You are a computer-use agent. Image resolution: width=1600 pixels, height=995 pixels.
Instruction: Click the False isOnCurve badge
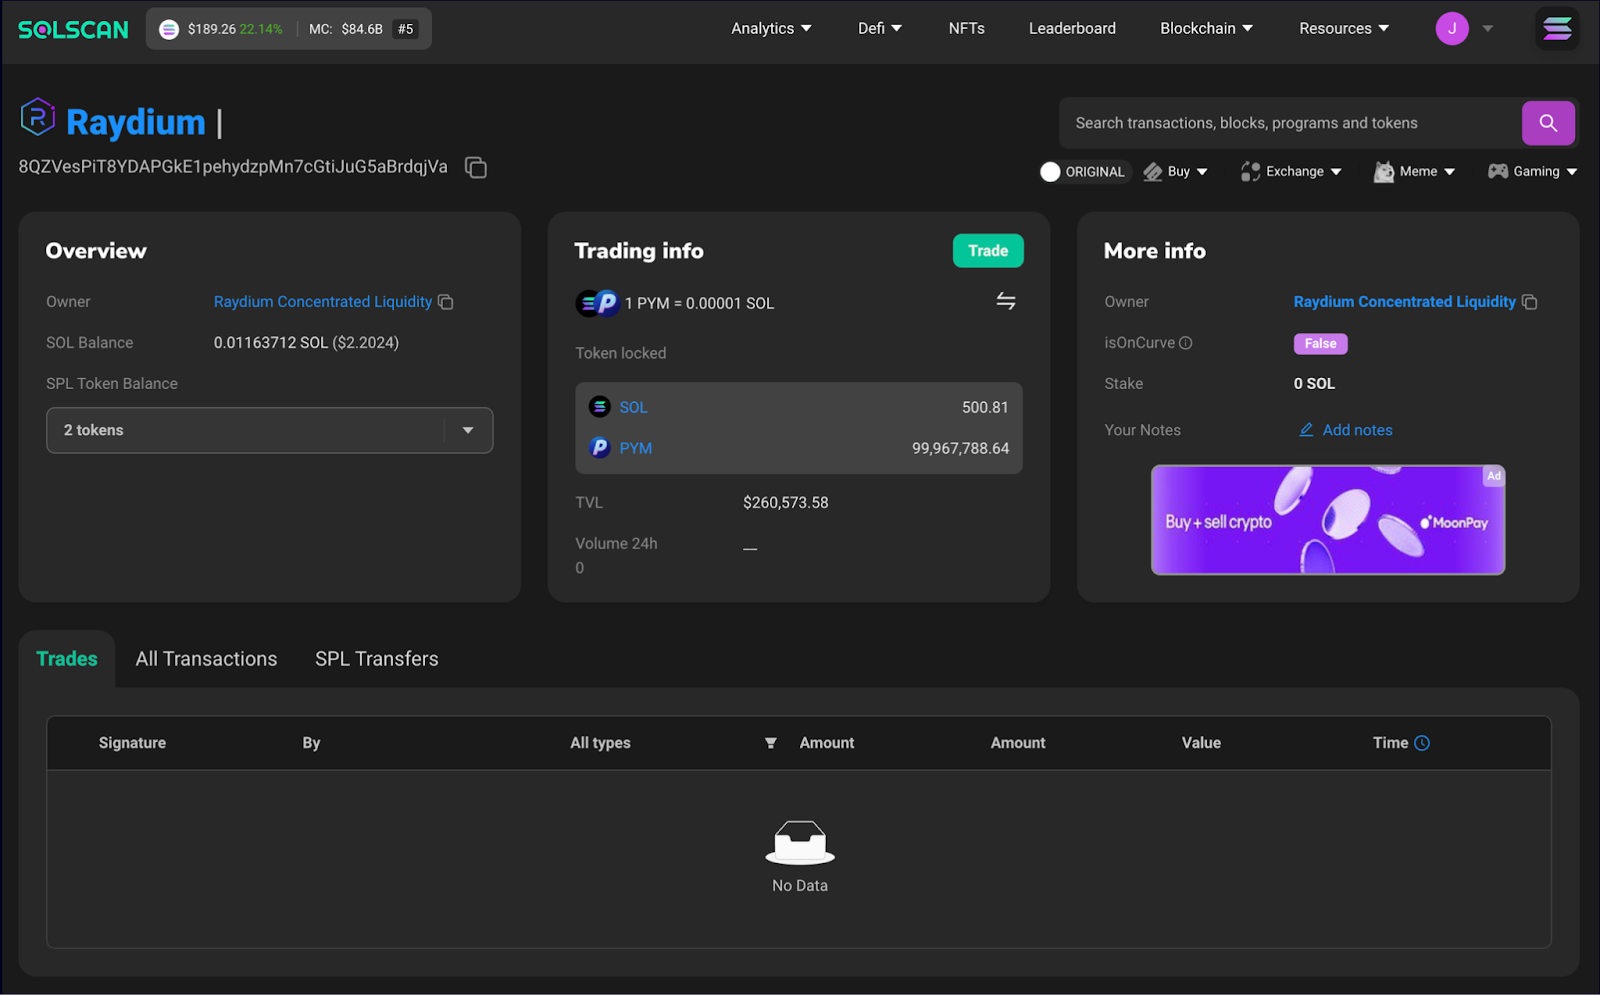click(1320, 344)
